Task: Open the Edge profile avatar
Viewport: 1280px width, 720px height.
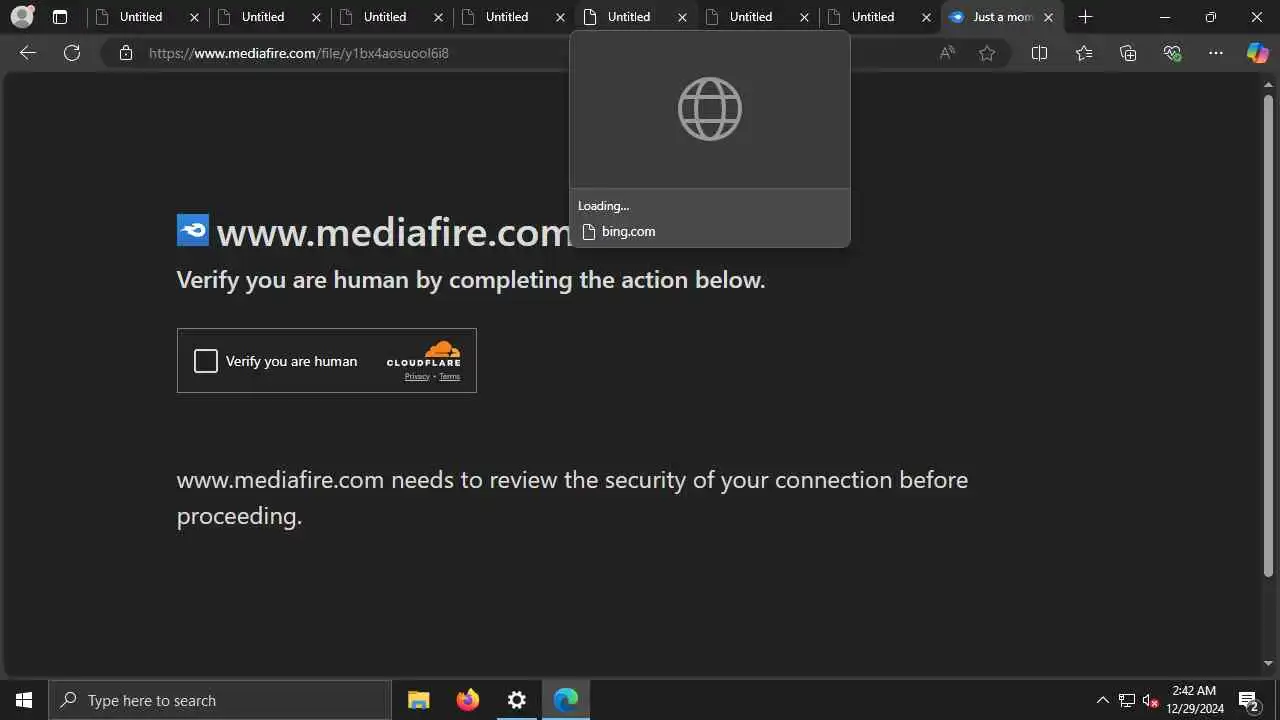Action: click(x=22, y=17)
